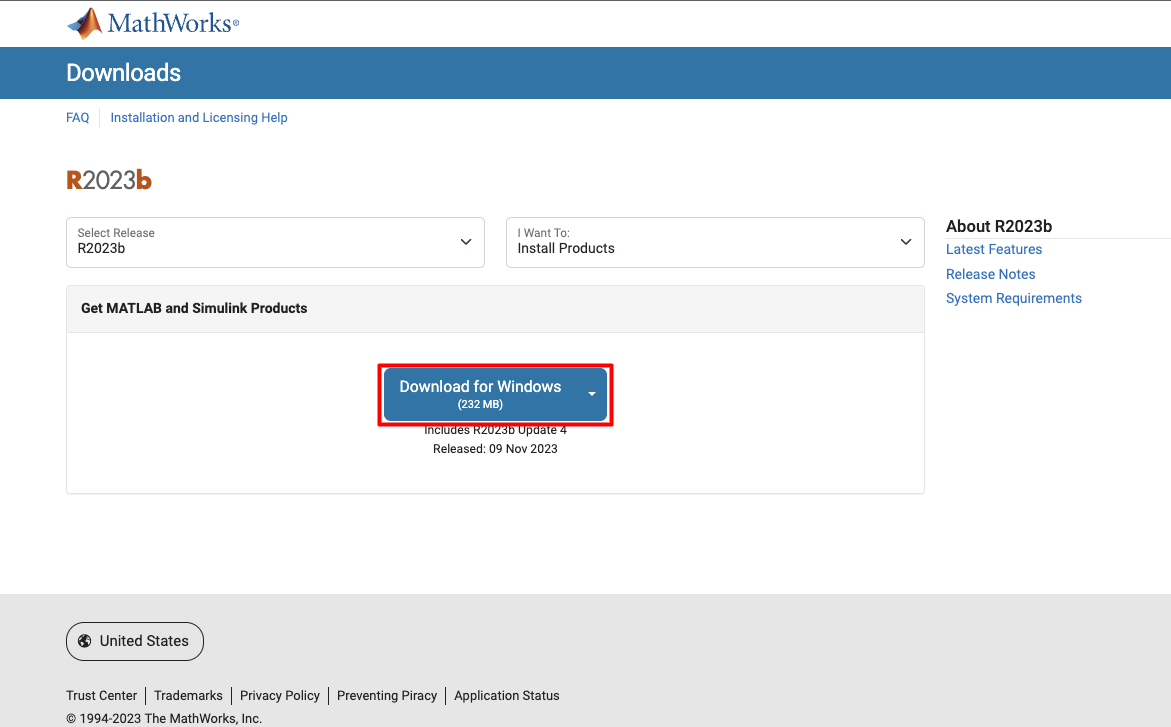Open Release Notes link
The image size is (1171, 727).
(990, 274)
